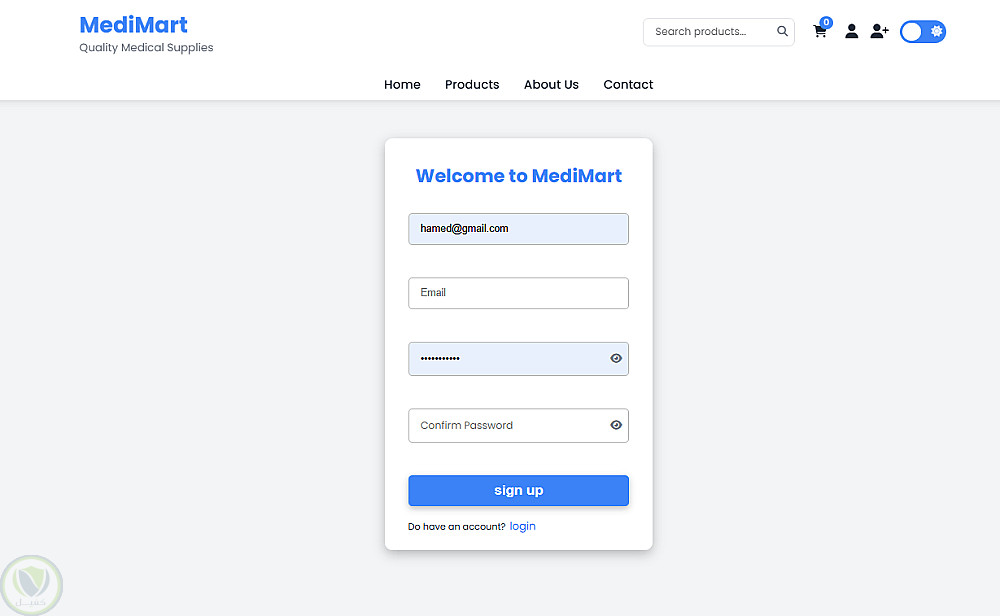Click the user profile icon
Screen dimensions: 1000x616
[x=851, y=32]
